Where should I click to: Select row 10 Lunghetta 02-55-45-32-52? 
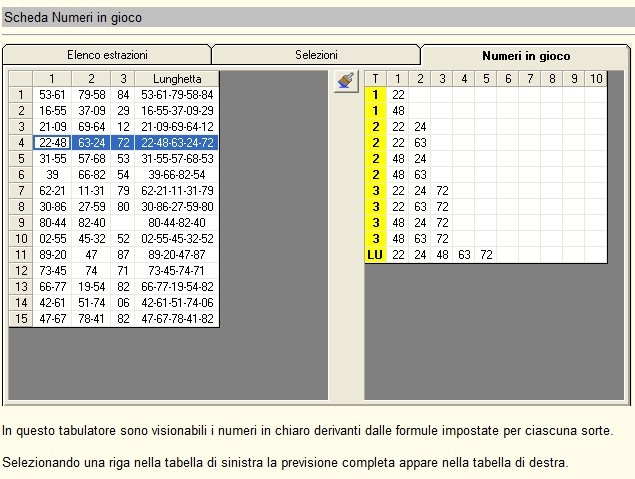coord(177,239)
